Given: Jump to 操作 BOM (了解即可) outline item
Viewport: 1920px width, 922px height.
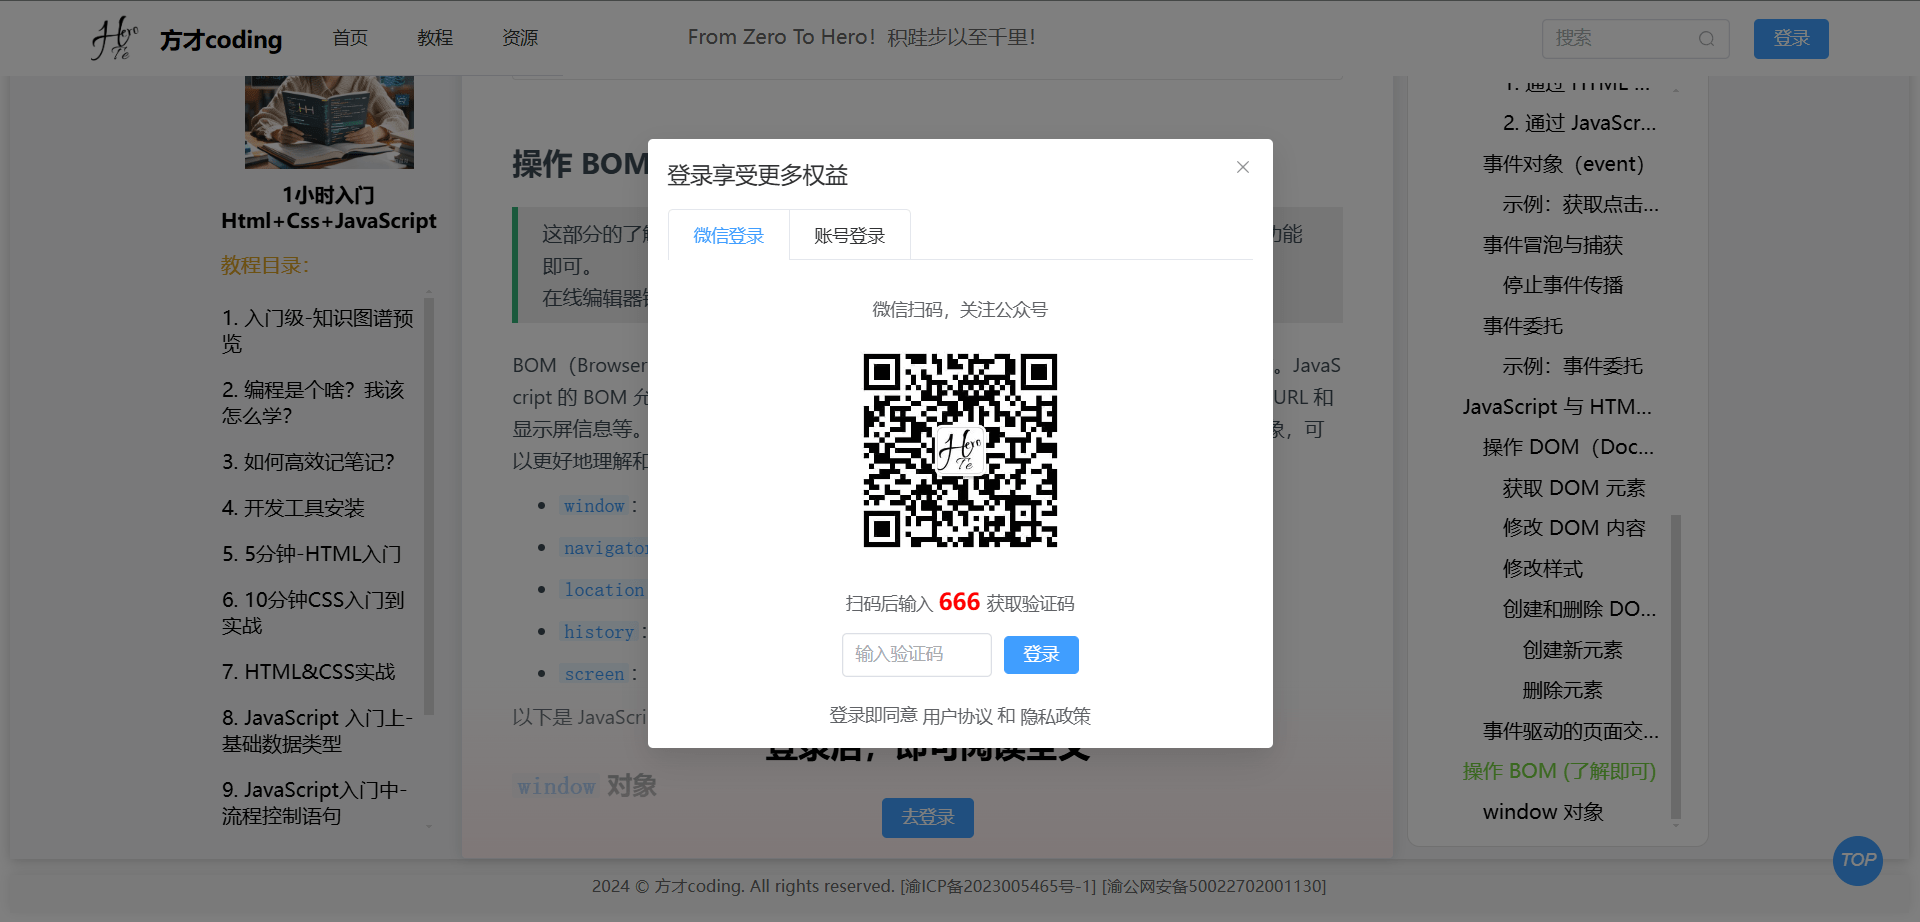Looking at the screenshot, I should 1559,771.
